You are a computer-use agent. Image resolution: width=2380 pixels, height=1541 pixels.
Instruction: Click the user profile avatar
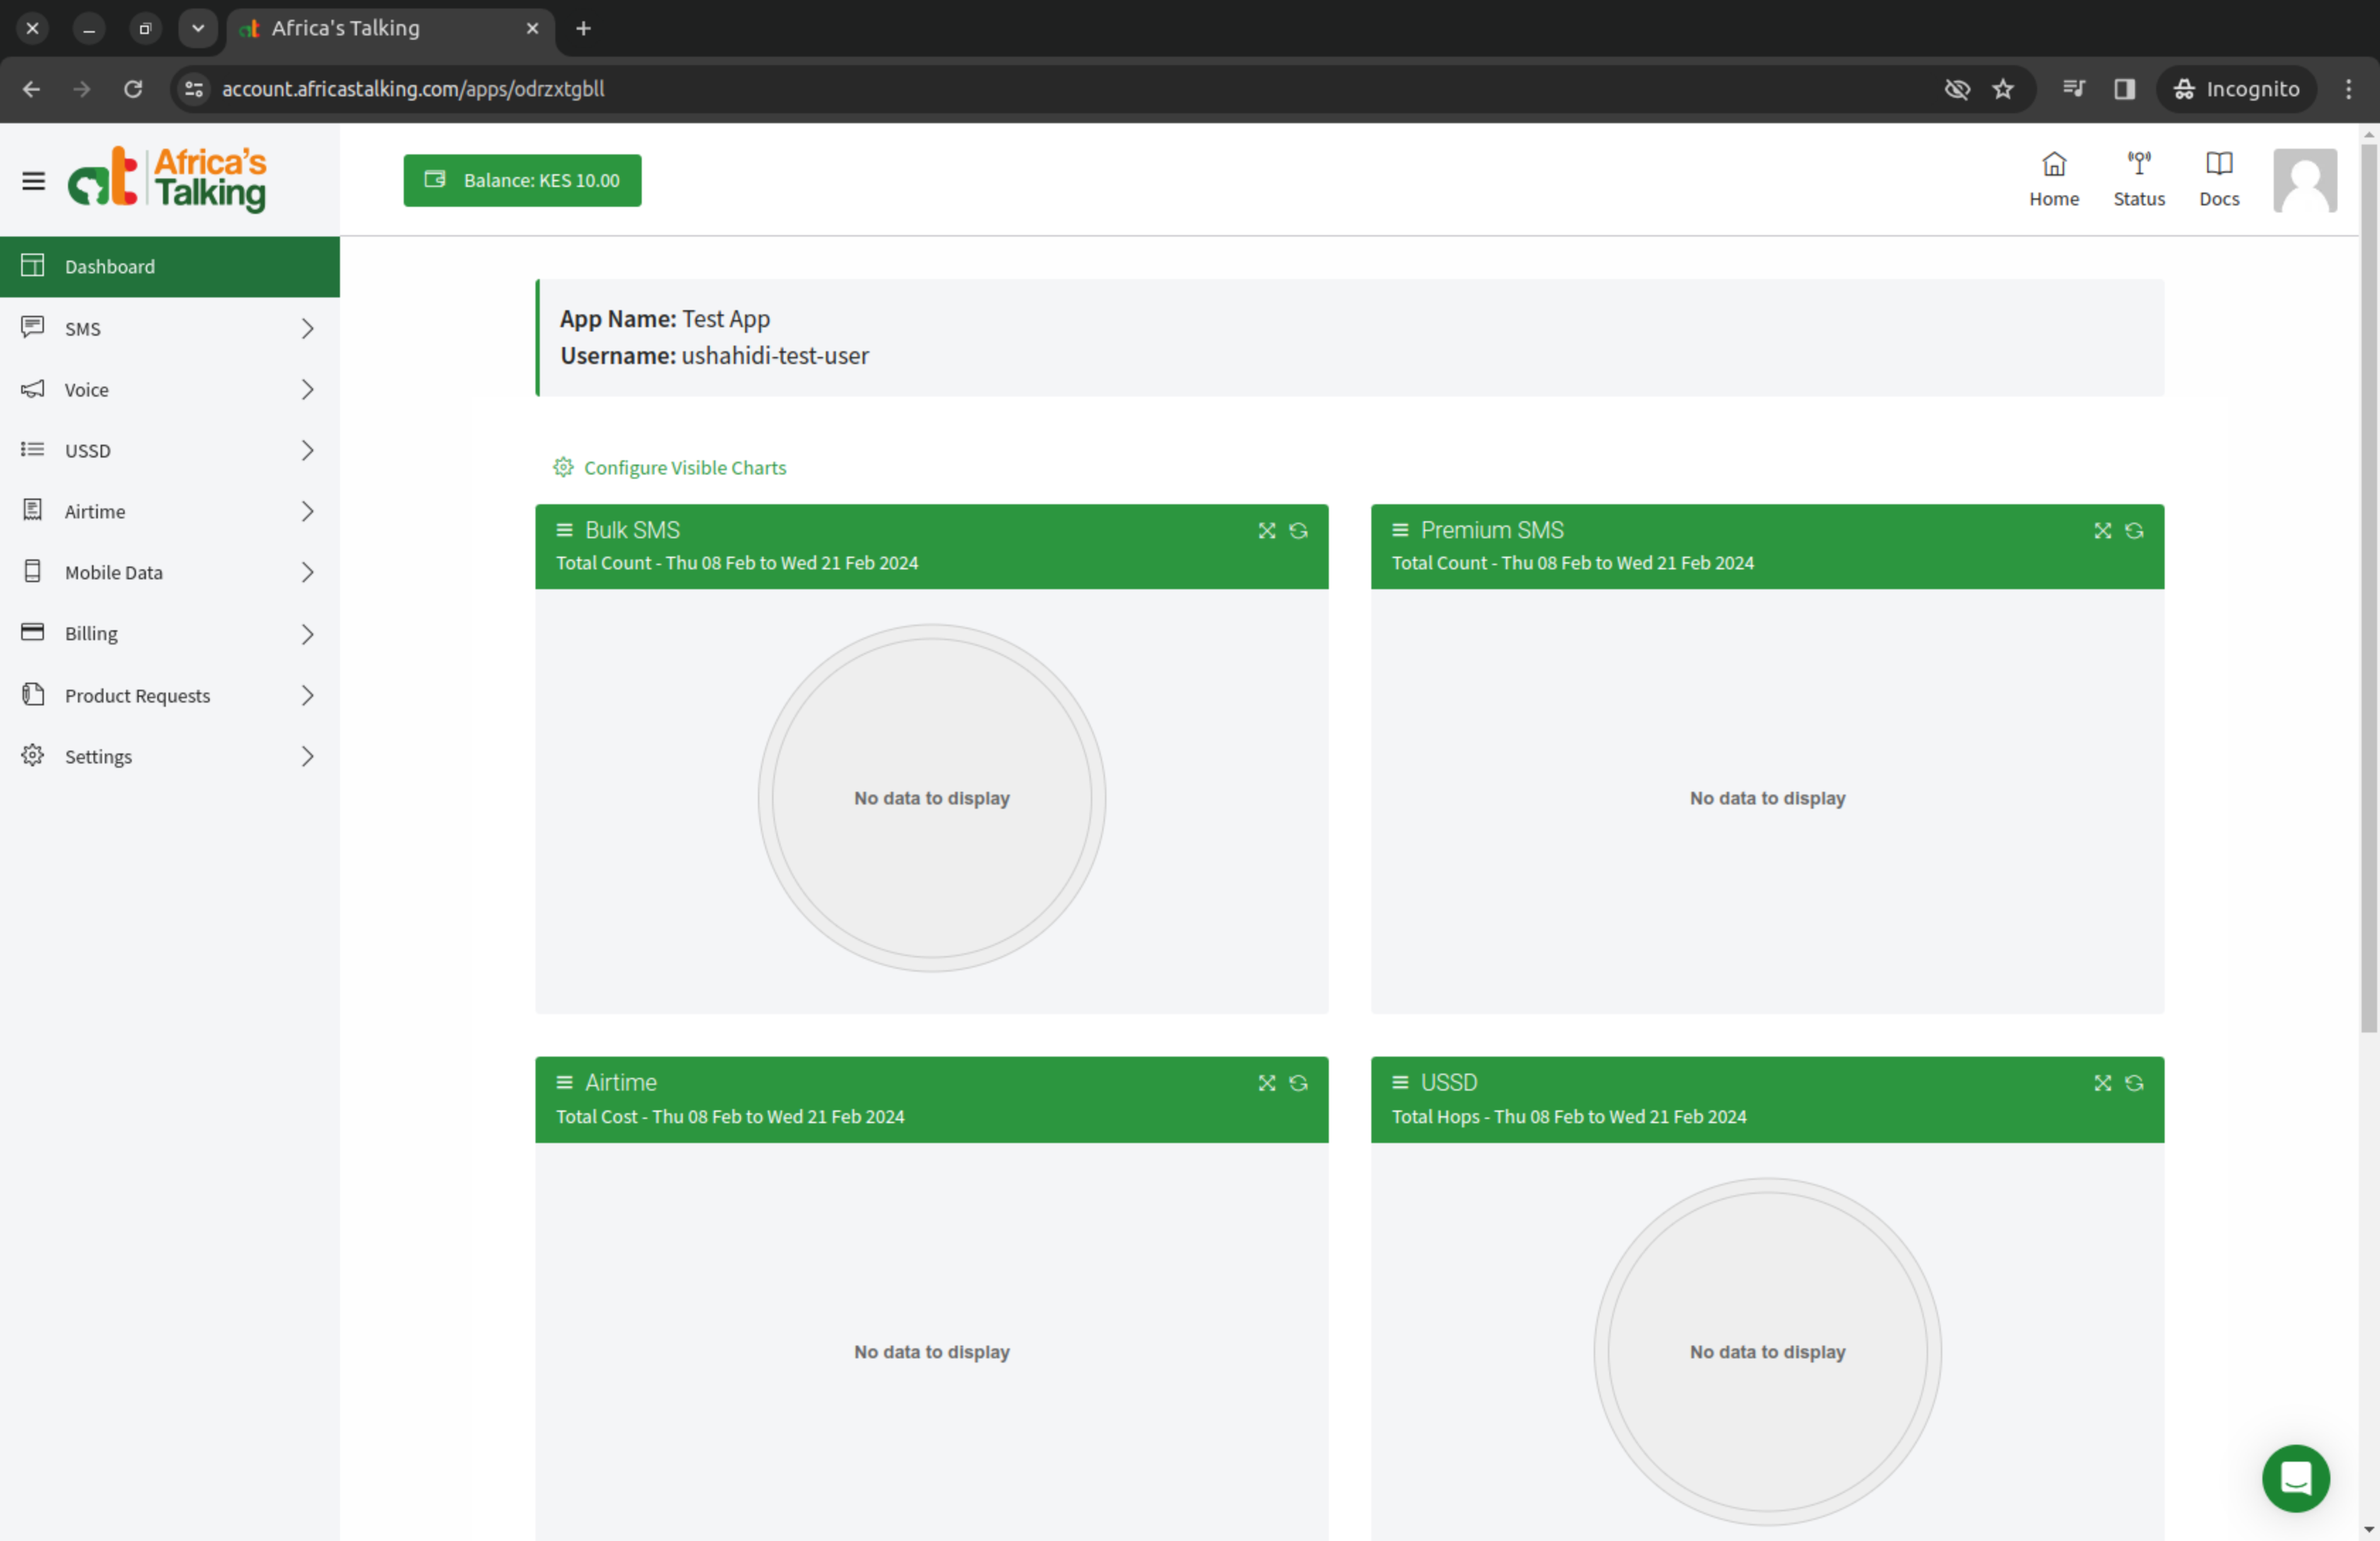click(x=2304, y=181)
